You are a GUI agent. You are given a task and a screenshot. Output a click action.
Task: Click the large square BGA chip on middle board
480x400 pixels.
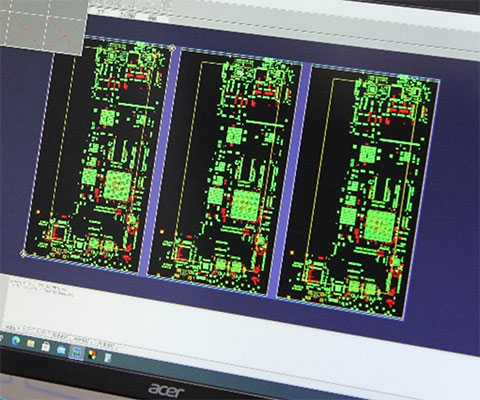click(246, 205)
